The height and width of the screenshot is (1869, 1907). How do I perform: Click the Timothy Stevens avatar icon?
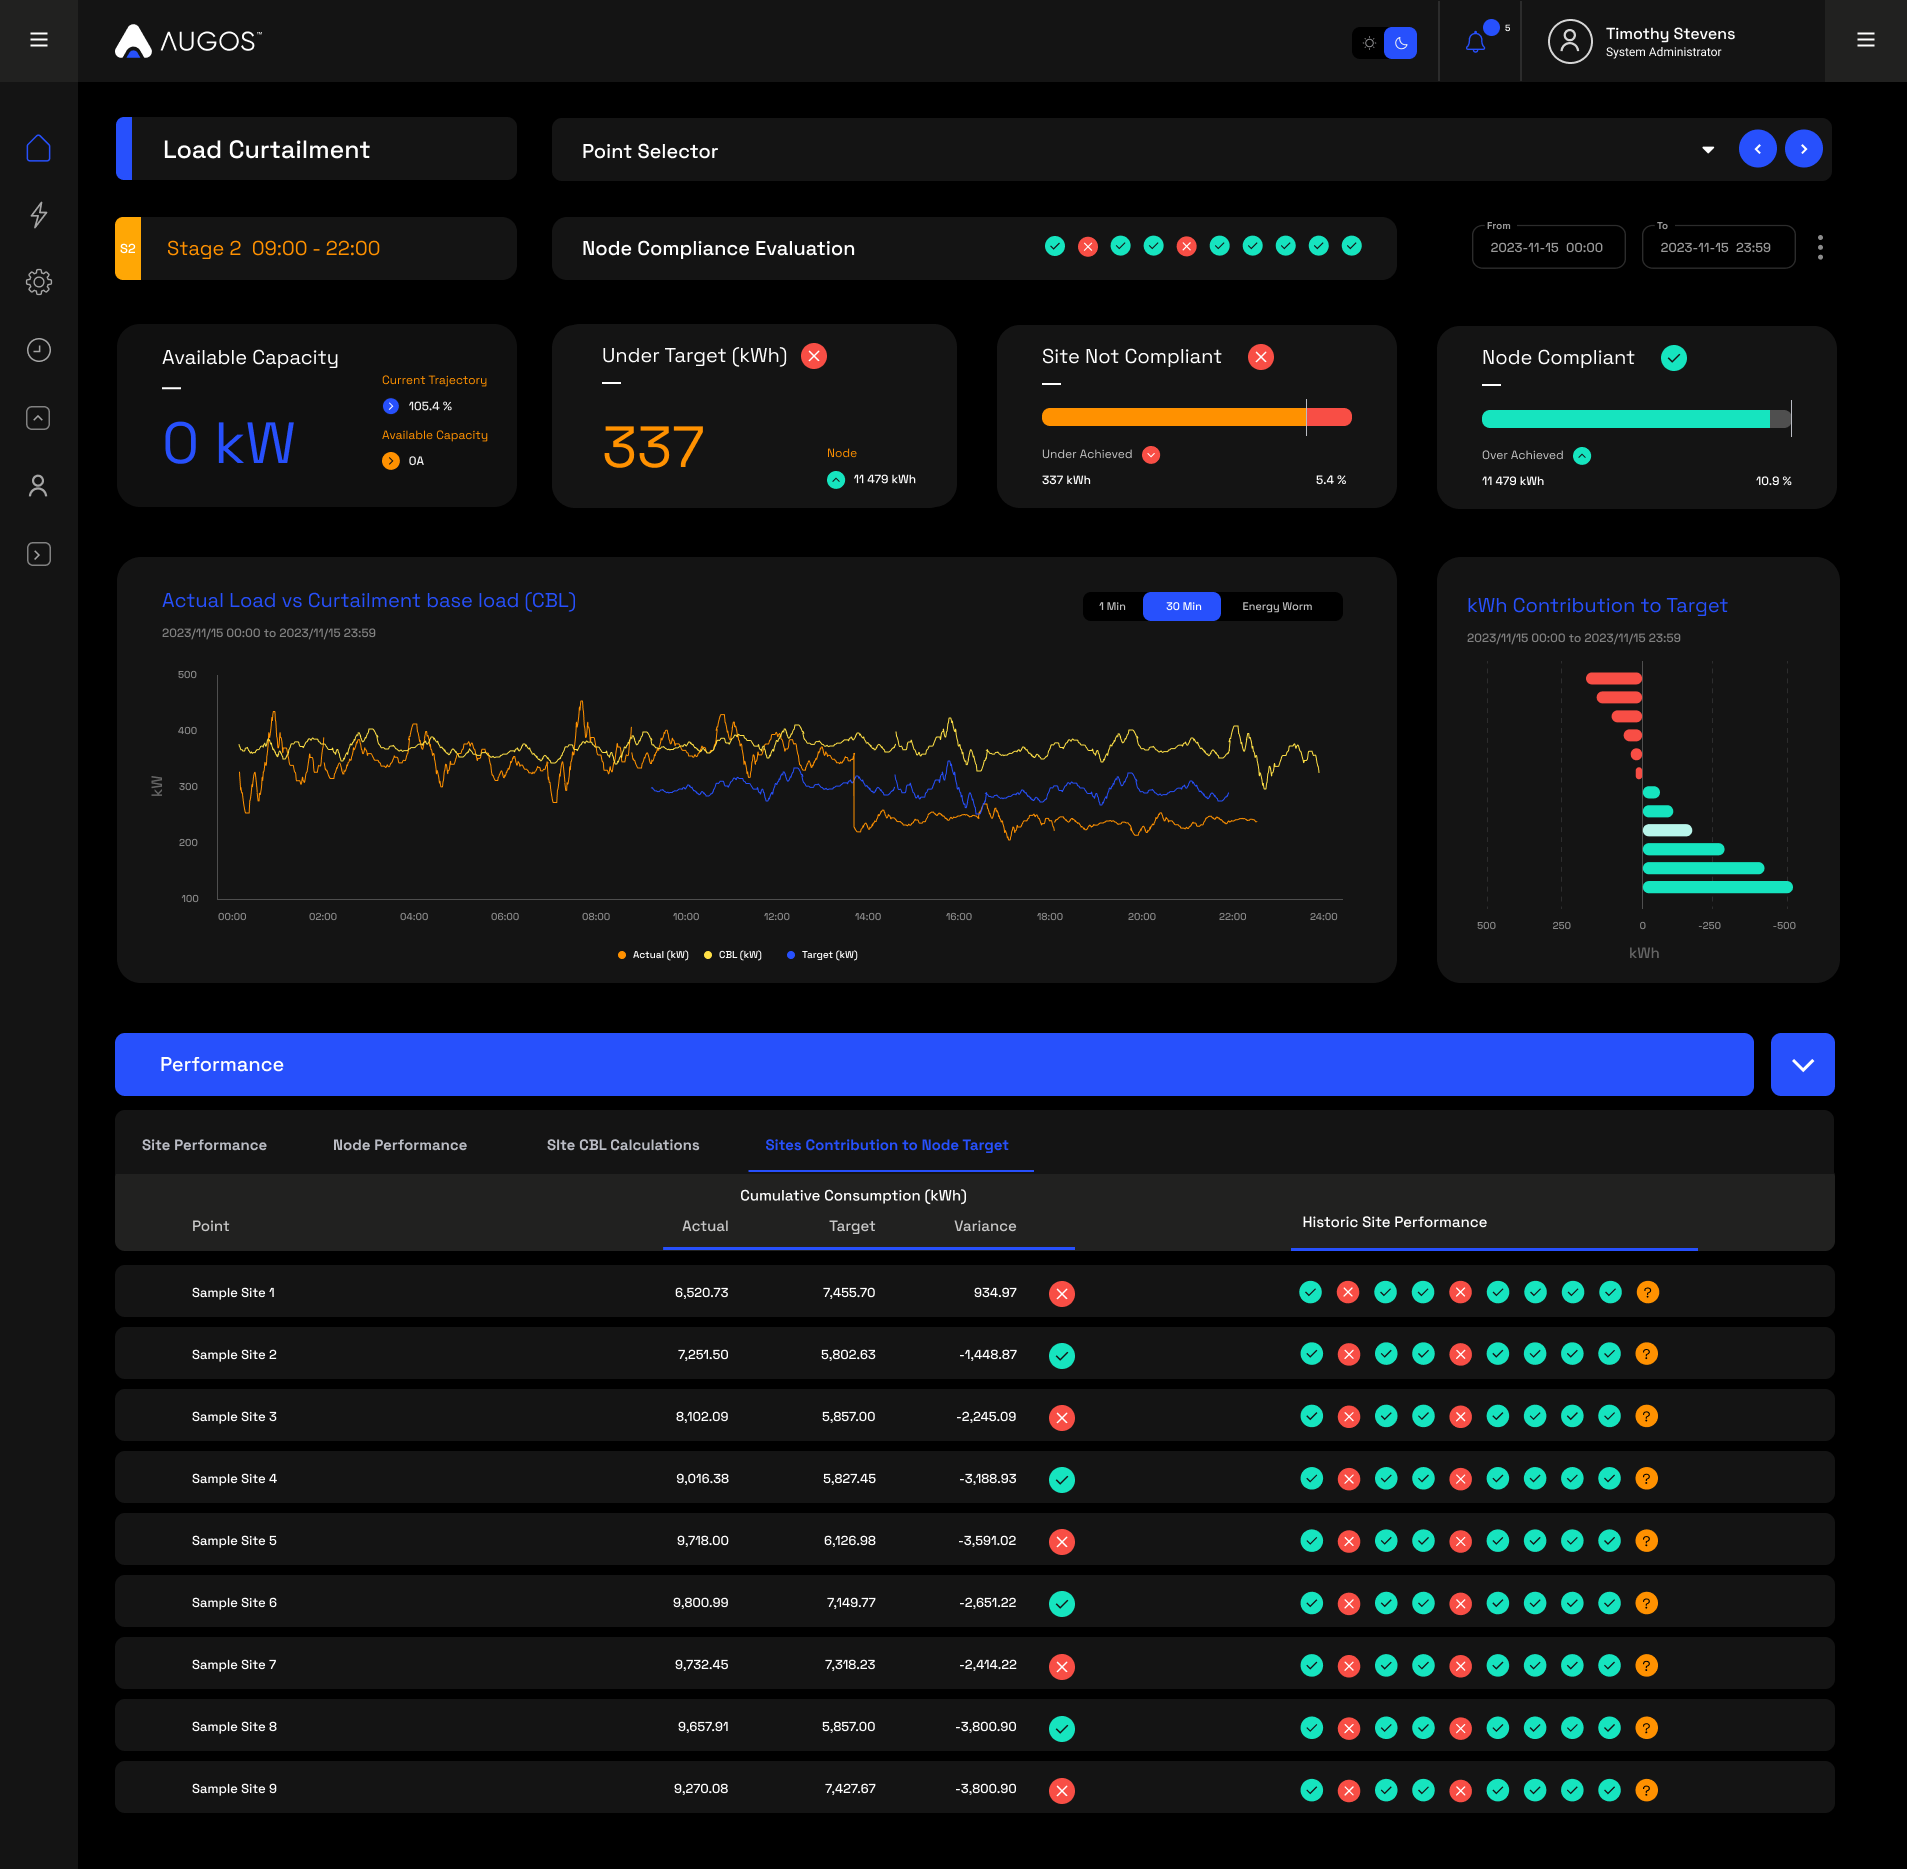click(x=1569, y=41)
